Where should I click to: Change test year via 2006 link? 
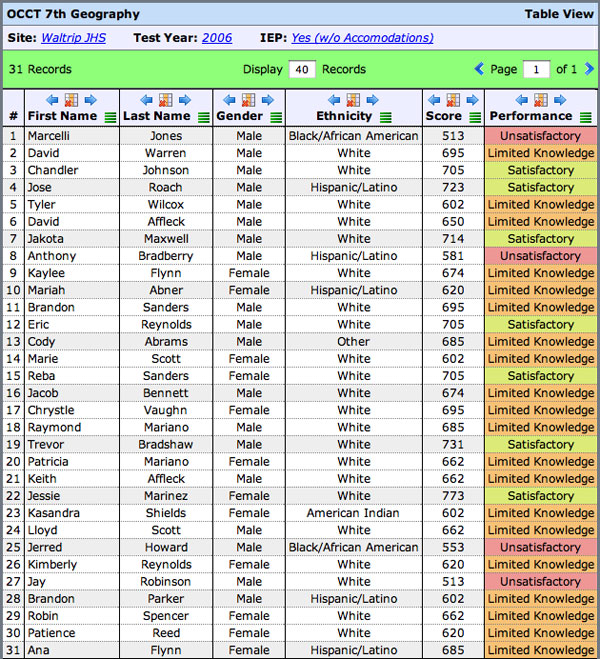point(217,38)
